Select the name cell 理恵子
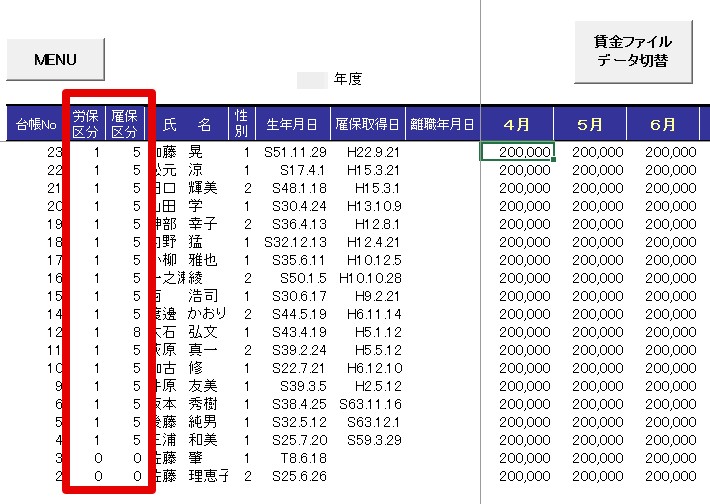Image resolution: width=710 pixels, height=504 pixels. 209,476
